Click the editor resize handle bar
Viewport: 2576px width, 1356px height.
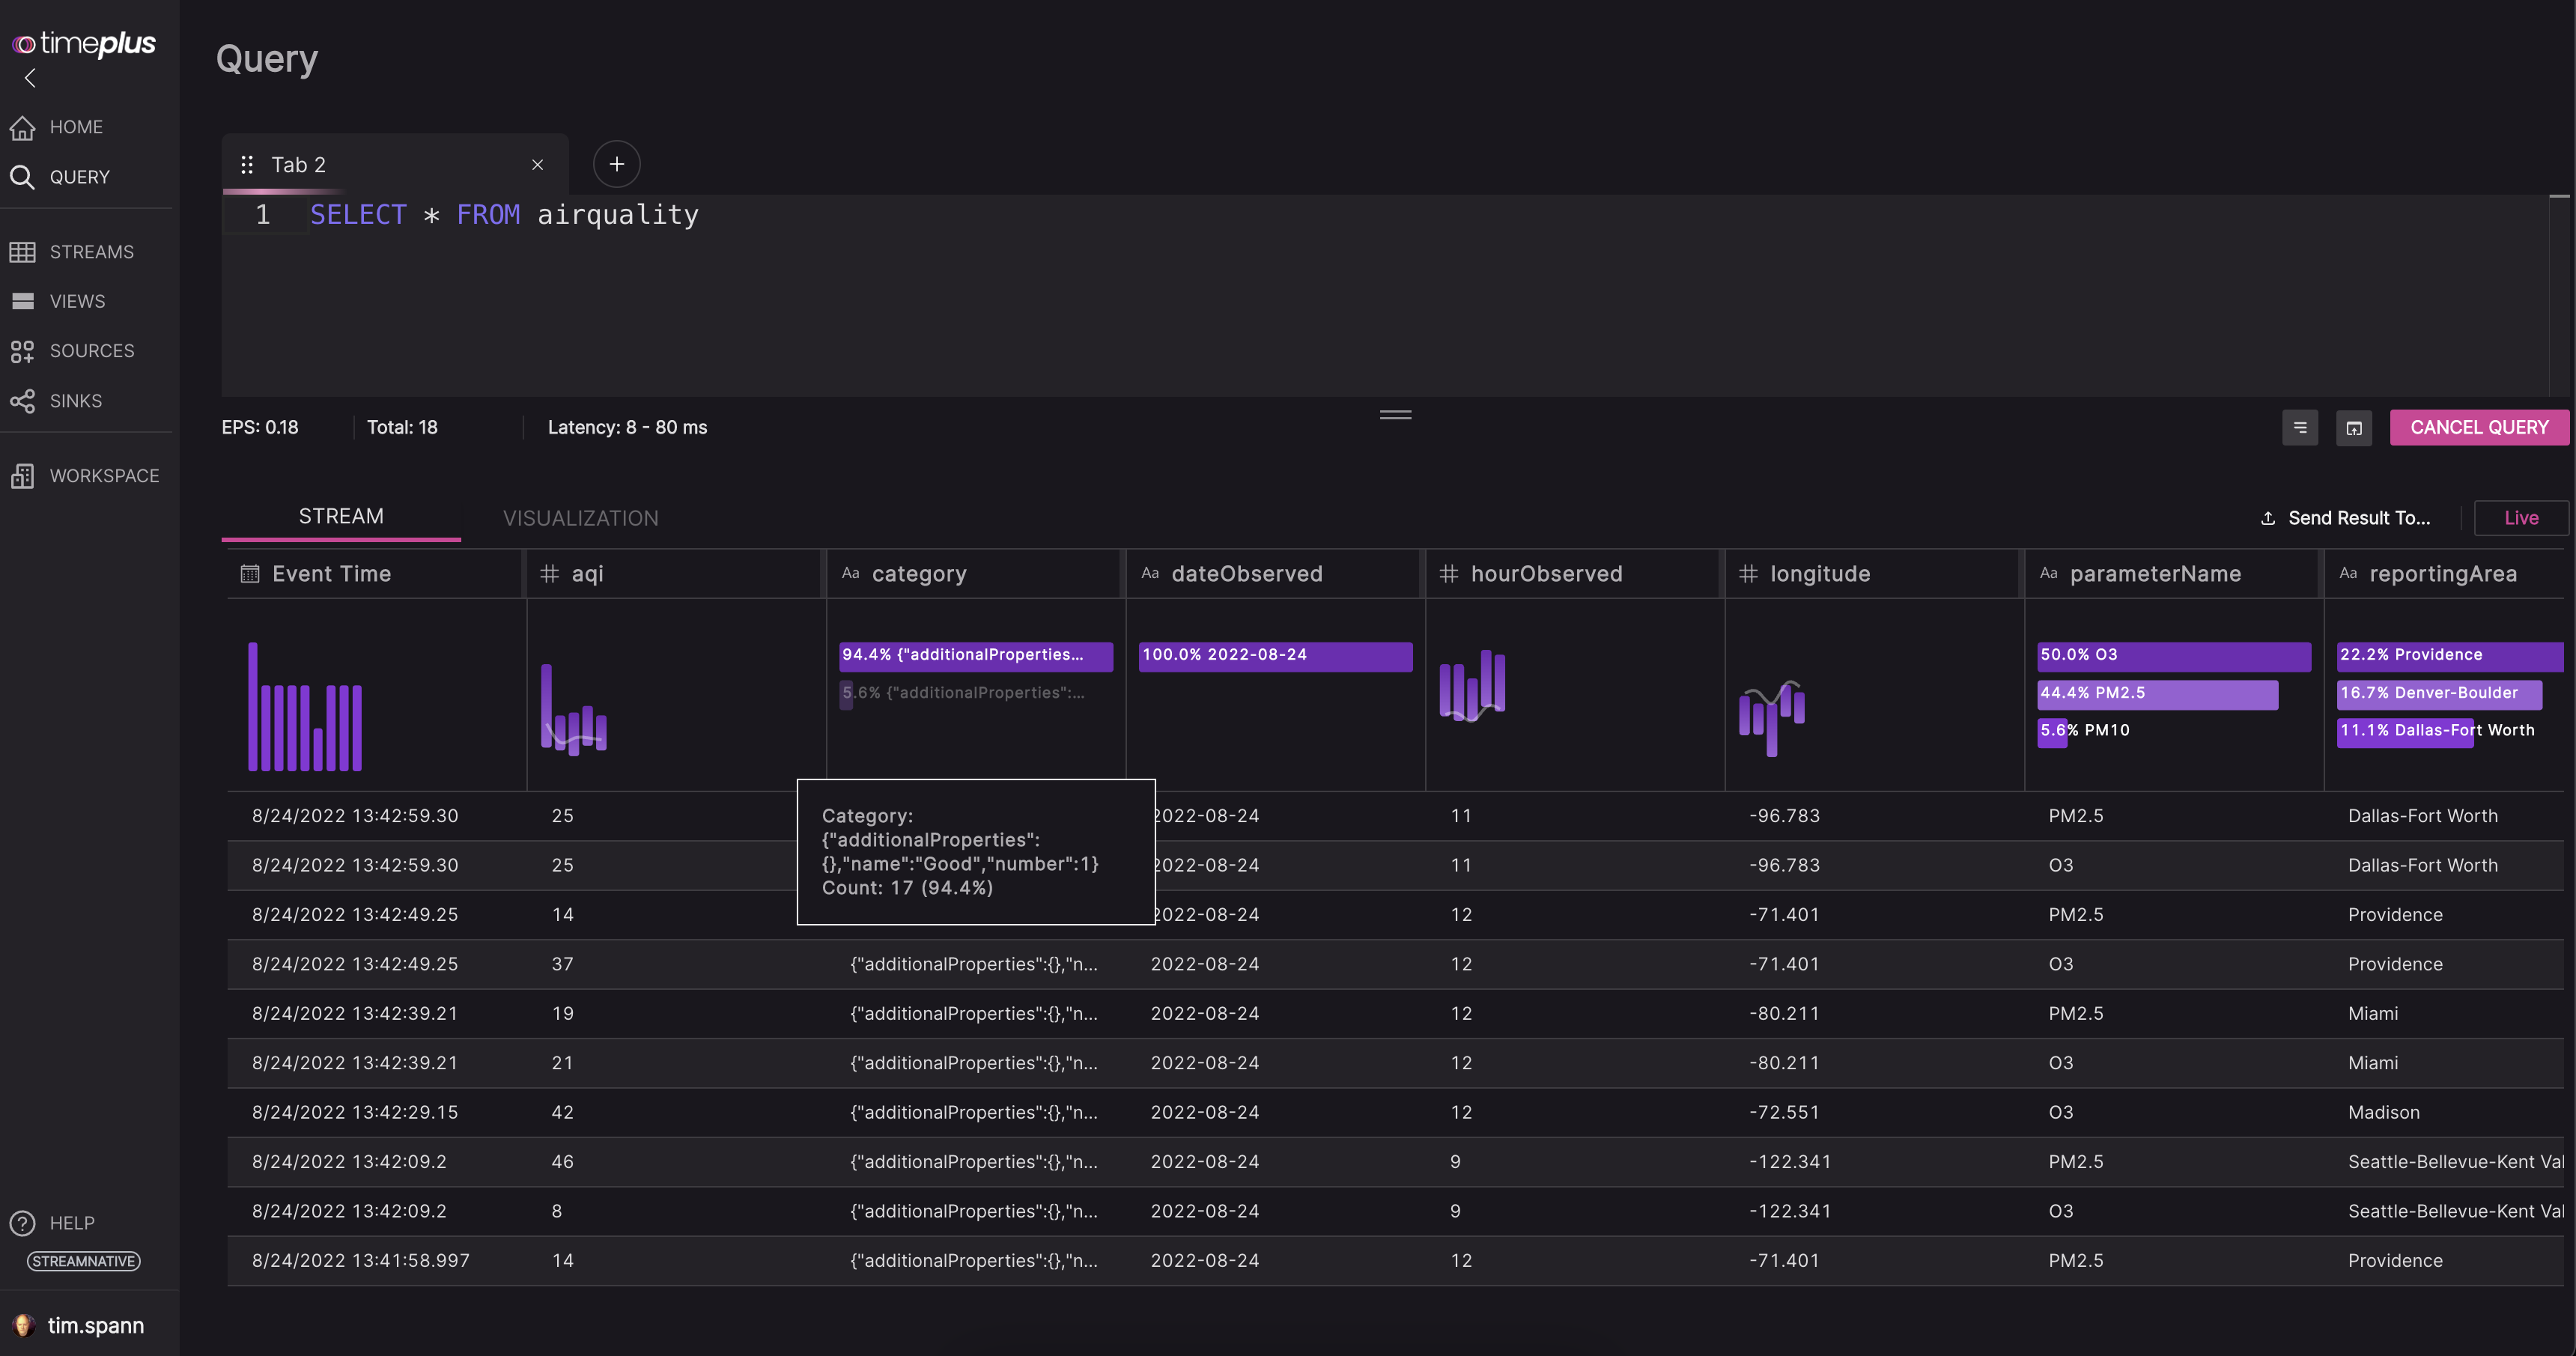1395,415
